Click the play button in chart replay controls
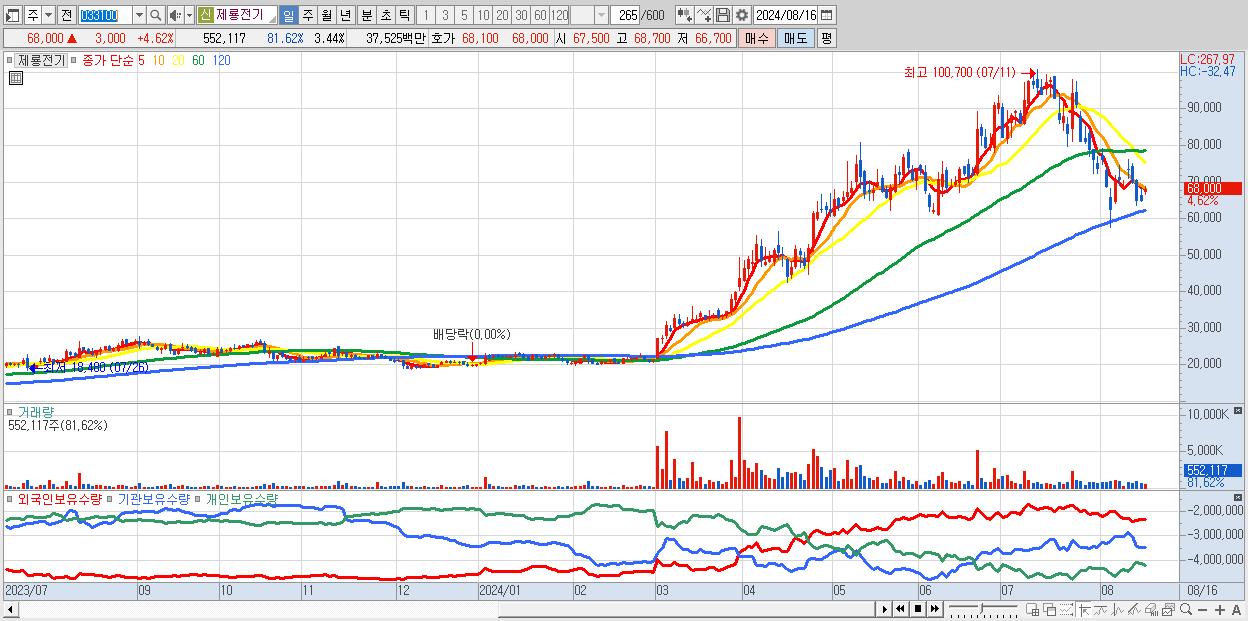 pyautogui.click(x=884, y=609)
